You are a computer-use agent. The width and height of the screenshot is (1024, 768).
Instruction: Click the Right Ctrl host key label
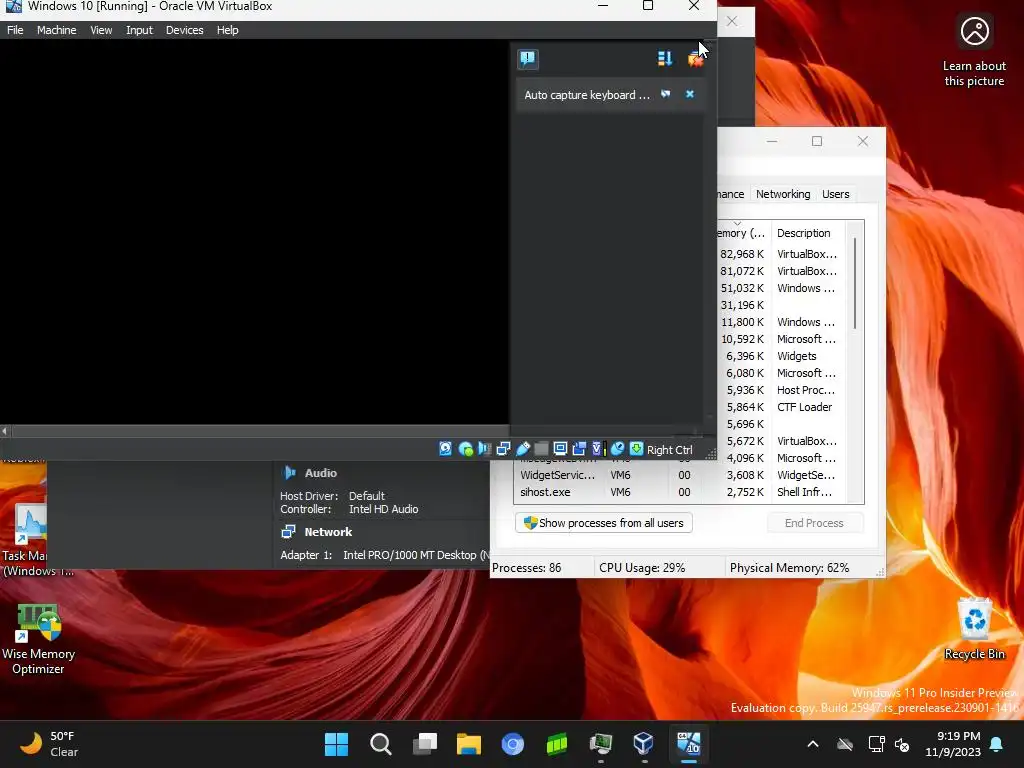669,449
